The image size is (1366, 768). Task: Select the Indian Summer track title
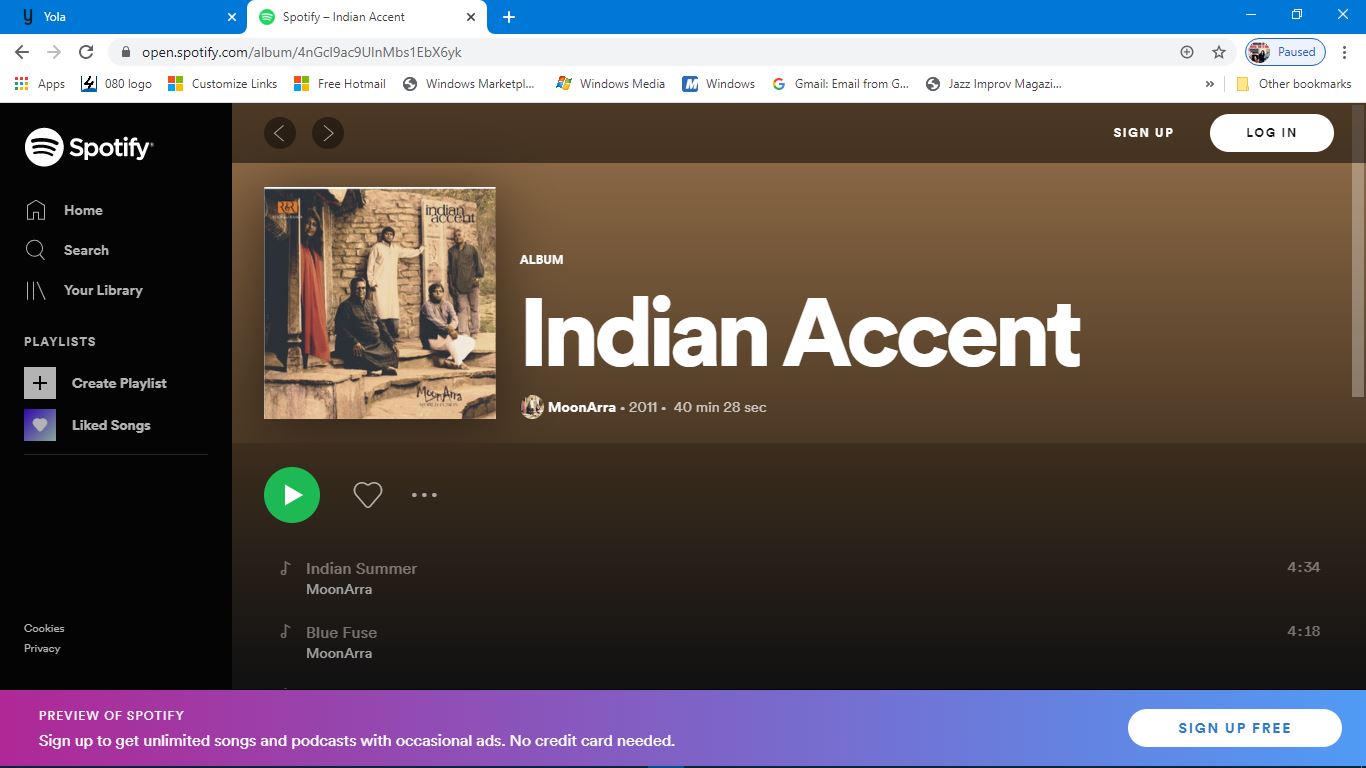tap(361, 568)
